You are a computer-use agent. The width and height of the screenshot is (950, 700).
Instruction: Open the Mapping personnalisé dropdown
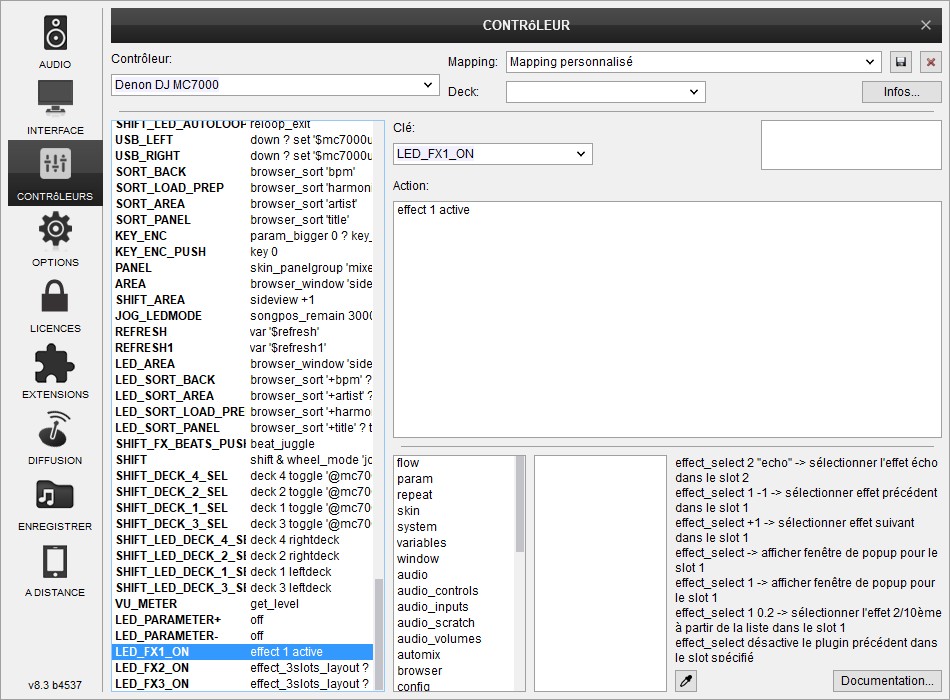692,62
